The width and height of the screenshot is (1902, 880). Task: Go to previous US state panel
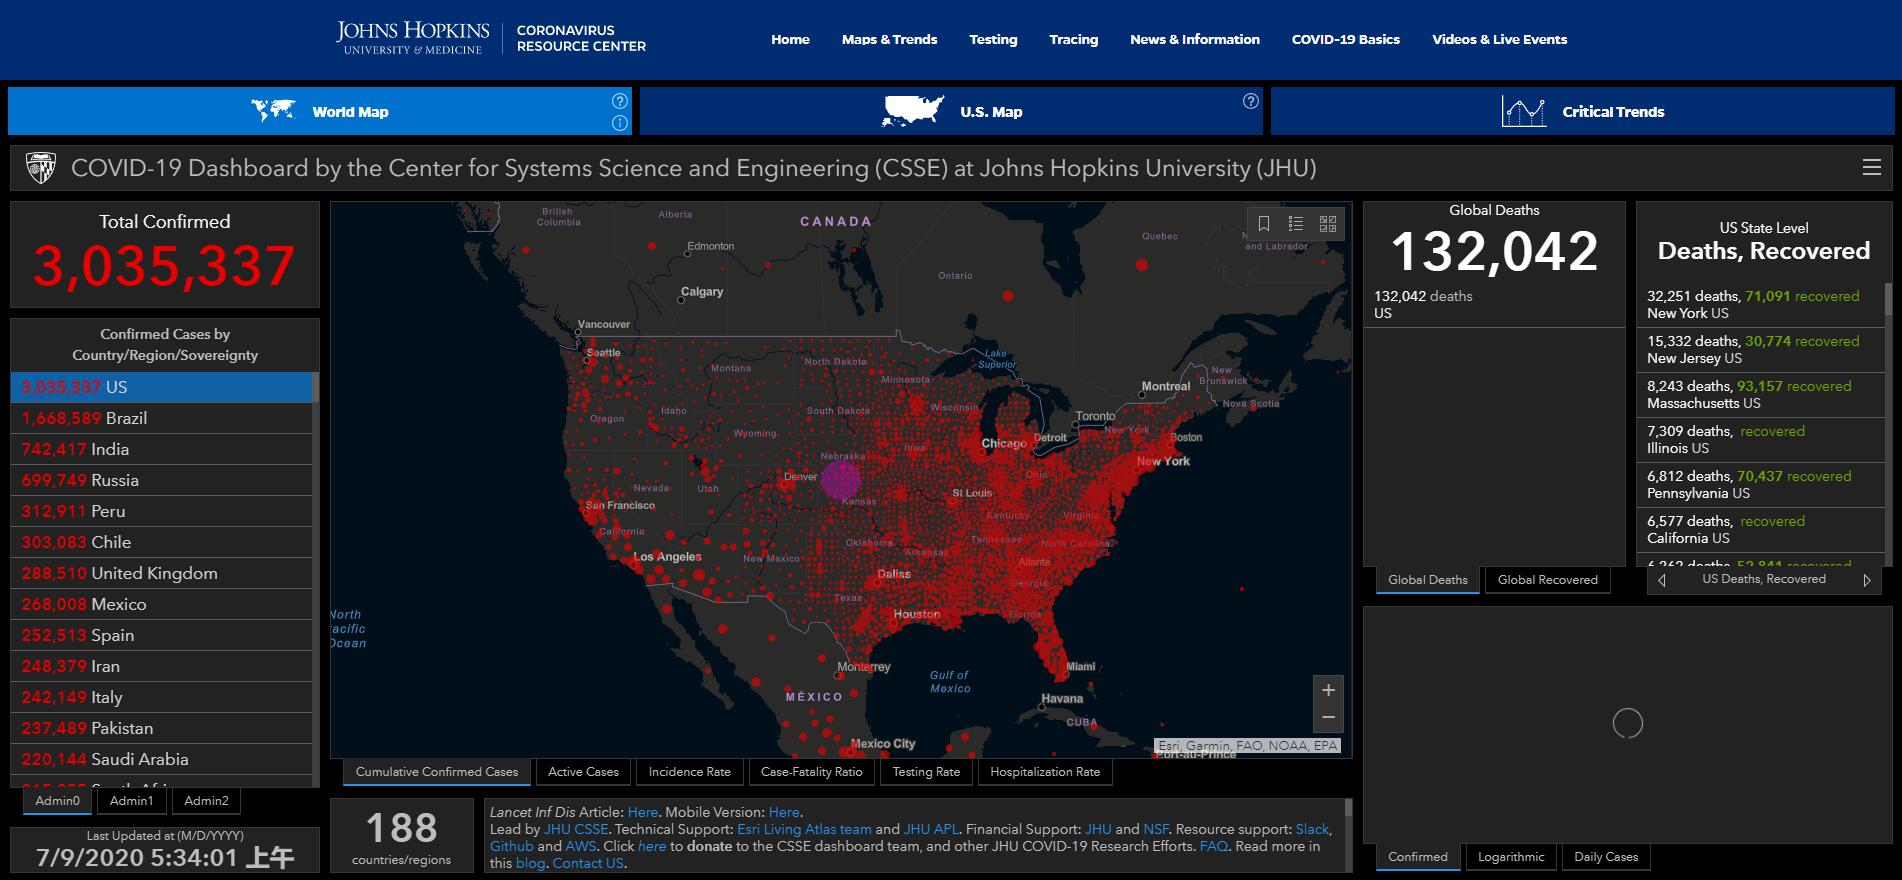click(1662, 580)
